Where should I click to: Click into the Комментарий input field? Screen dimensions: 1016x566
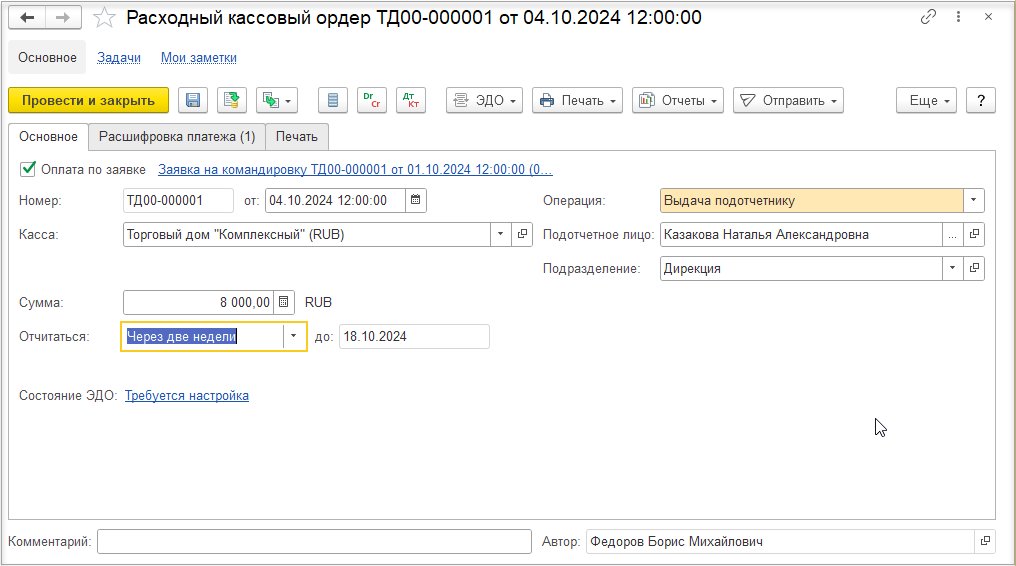pyautogui.click(x=314, y=541)
